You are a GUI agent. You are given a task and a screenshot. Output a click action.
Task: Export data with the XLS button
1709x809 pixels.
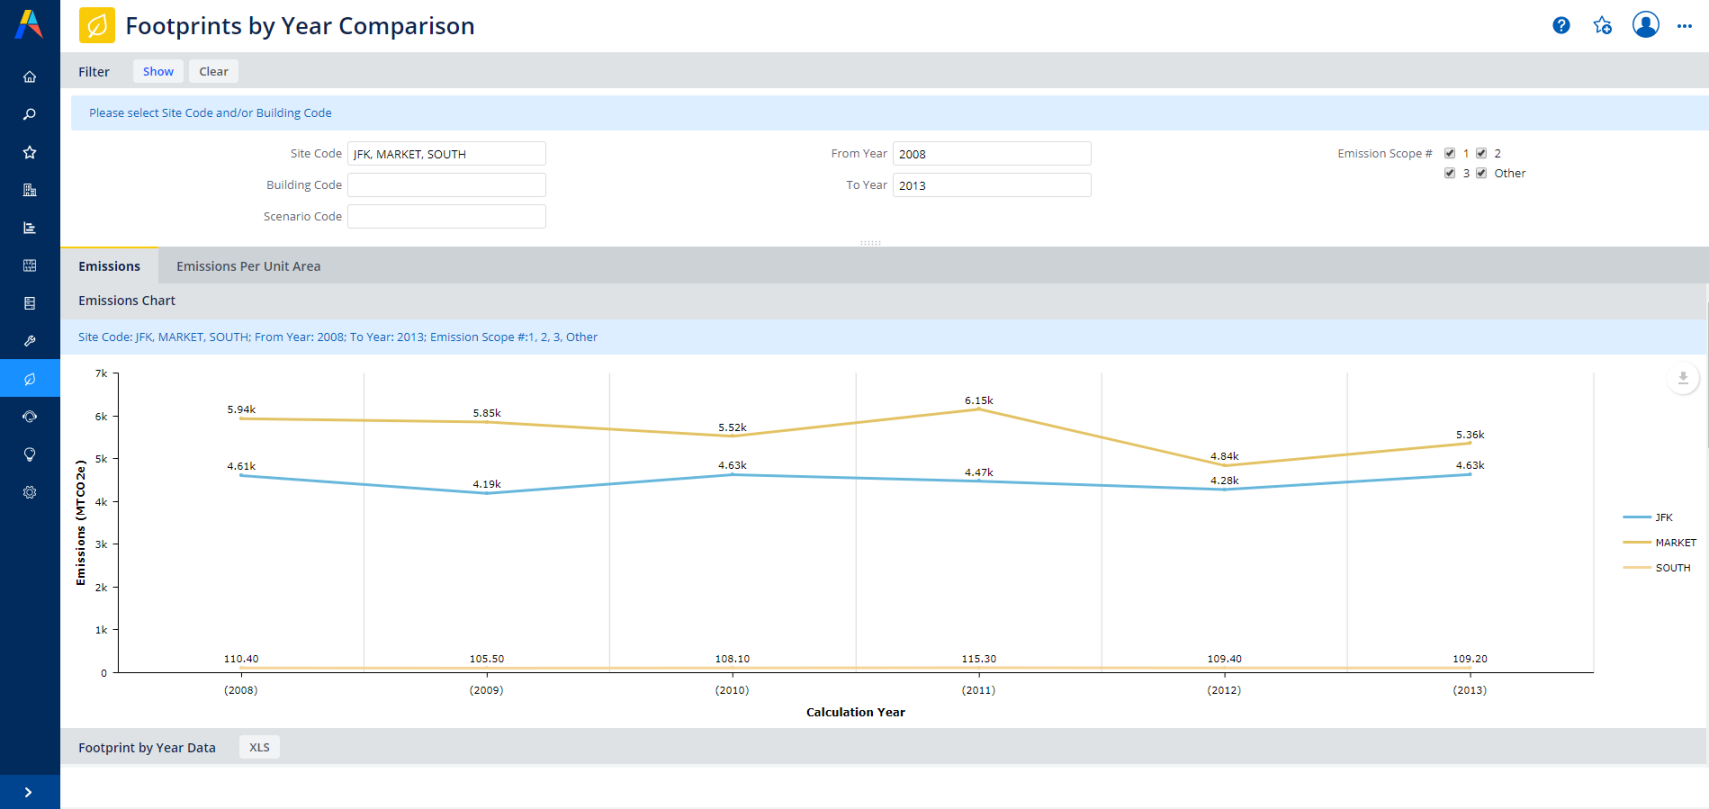[x=259, y=747]
